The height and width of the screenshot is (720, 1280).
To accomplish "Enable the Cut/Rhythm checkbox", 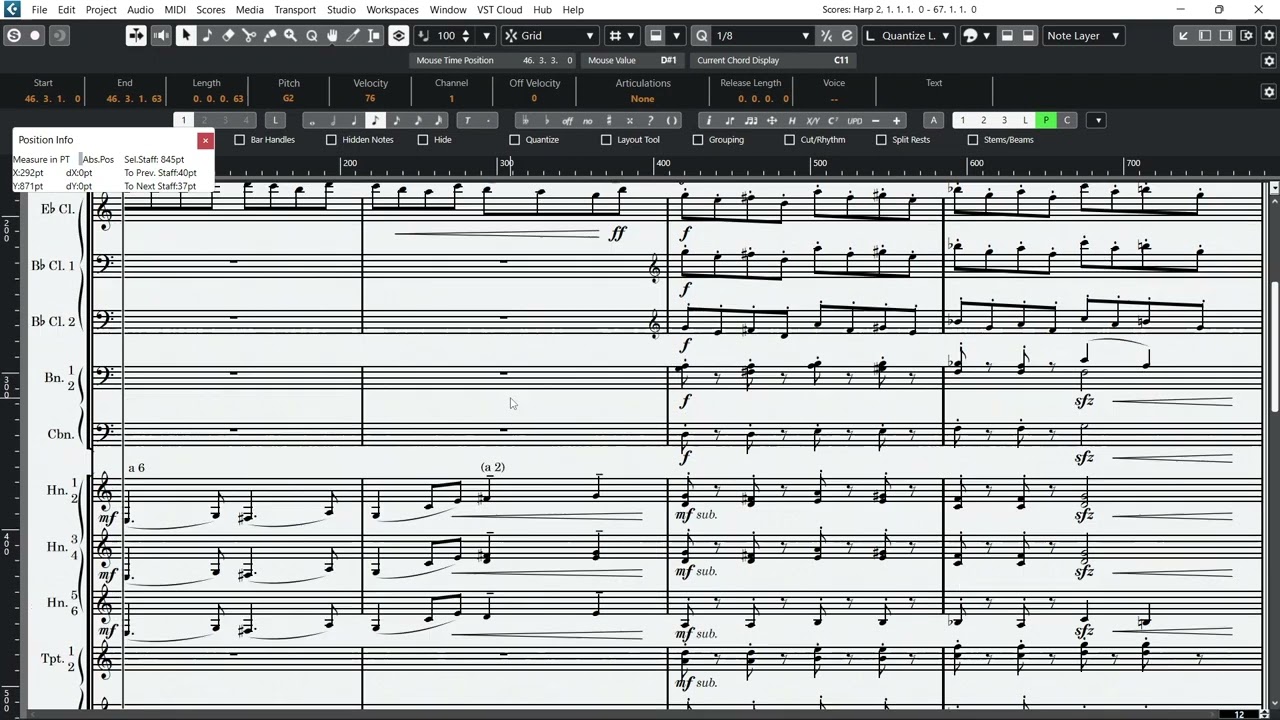I will pyautogui.click(x=789, y=140).
